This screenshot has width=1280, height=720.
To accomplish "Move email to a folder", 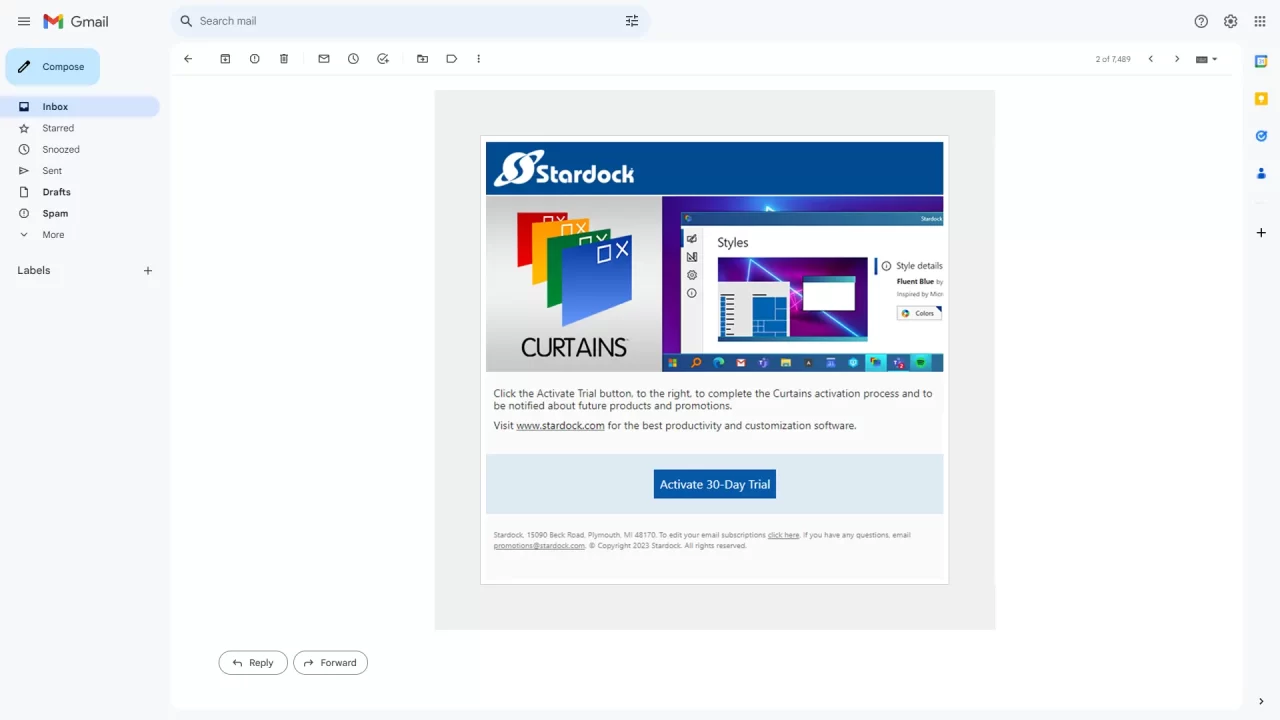I will click(x=423, y=59).
